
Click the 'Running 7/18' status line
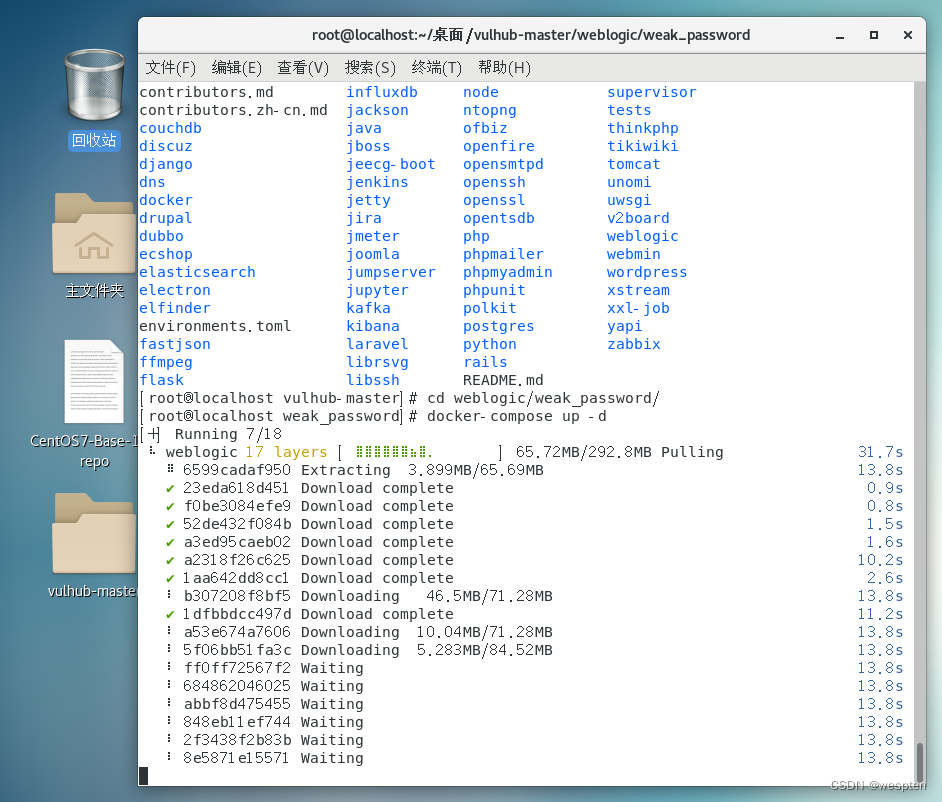point(228,434)
